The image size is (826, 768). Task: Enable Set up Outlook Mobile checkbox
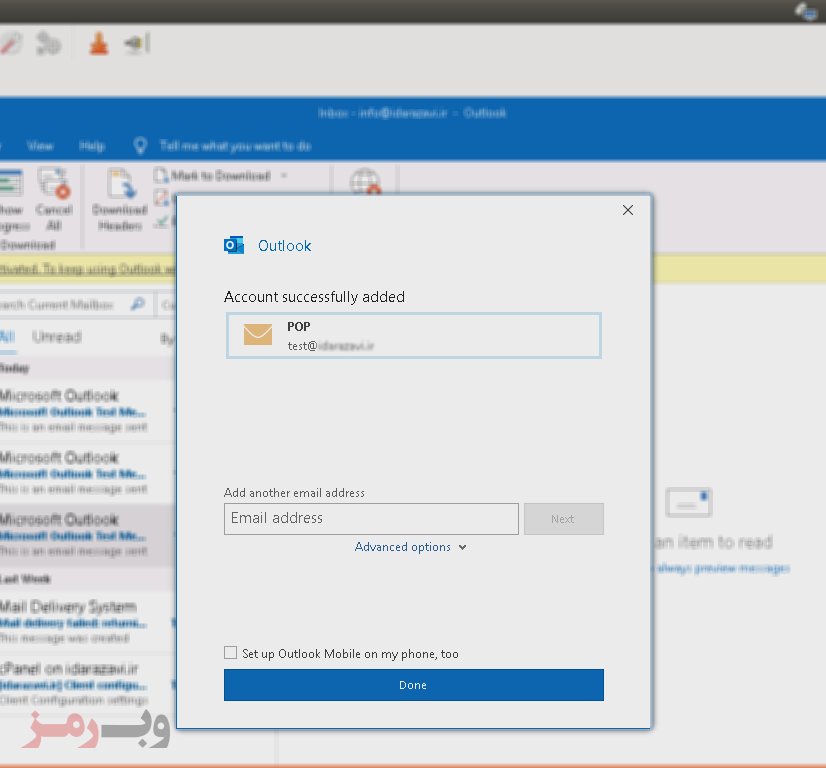[x=230, y=653]
